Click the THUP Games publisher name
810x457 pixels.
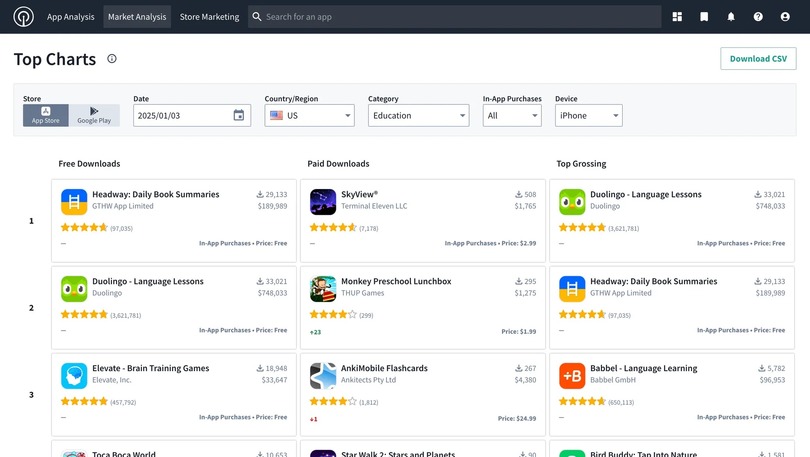click(362, 293)
